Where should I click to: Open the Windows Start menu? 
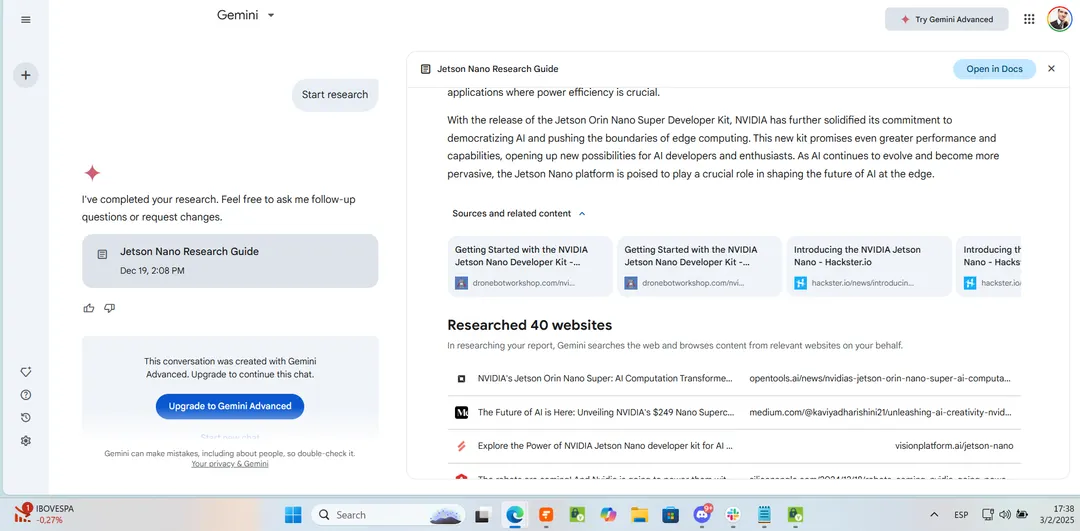(293, 514)
